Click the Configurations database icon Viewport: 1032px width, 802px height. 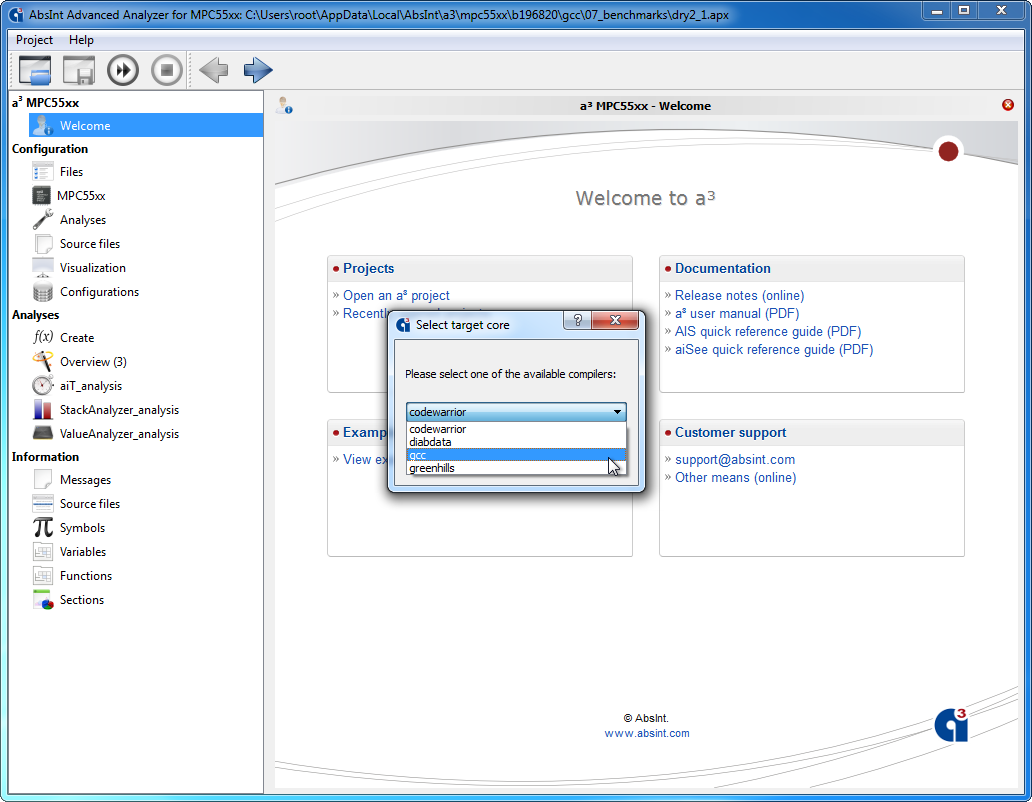point(43,291)
